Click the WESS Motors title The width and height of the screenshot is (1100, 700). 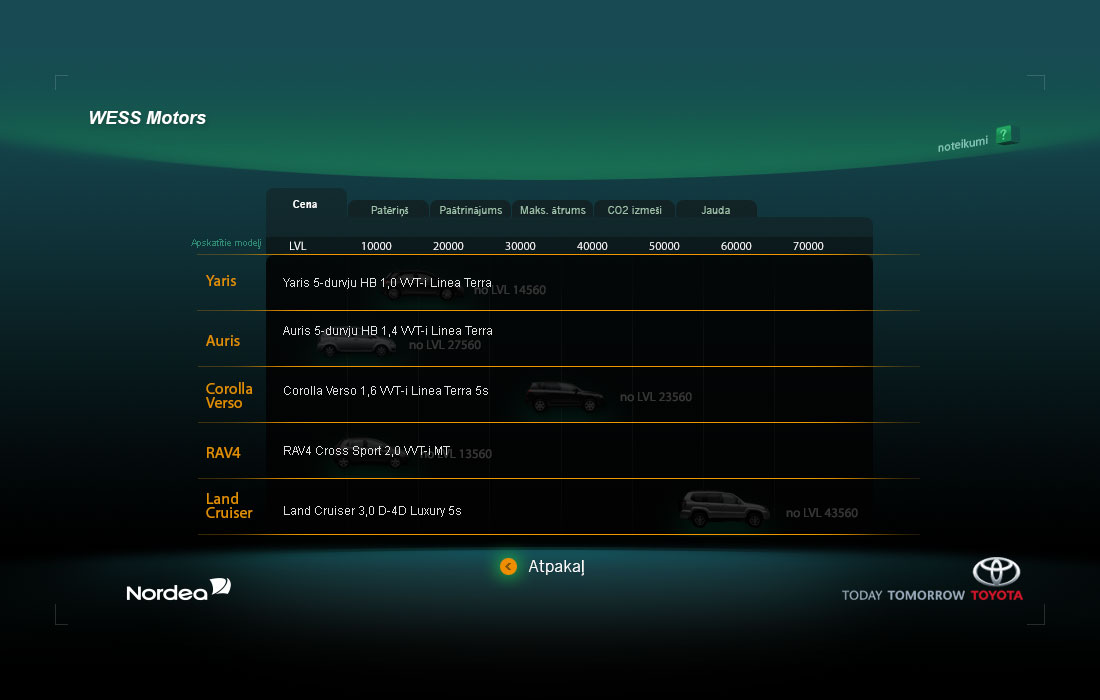(x=147, y=118)
